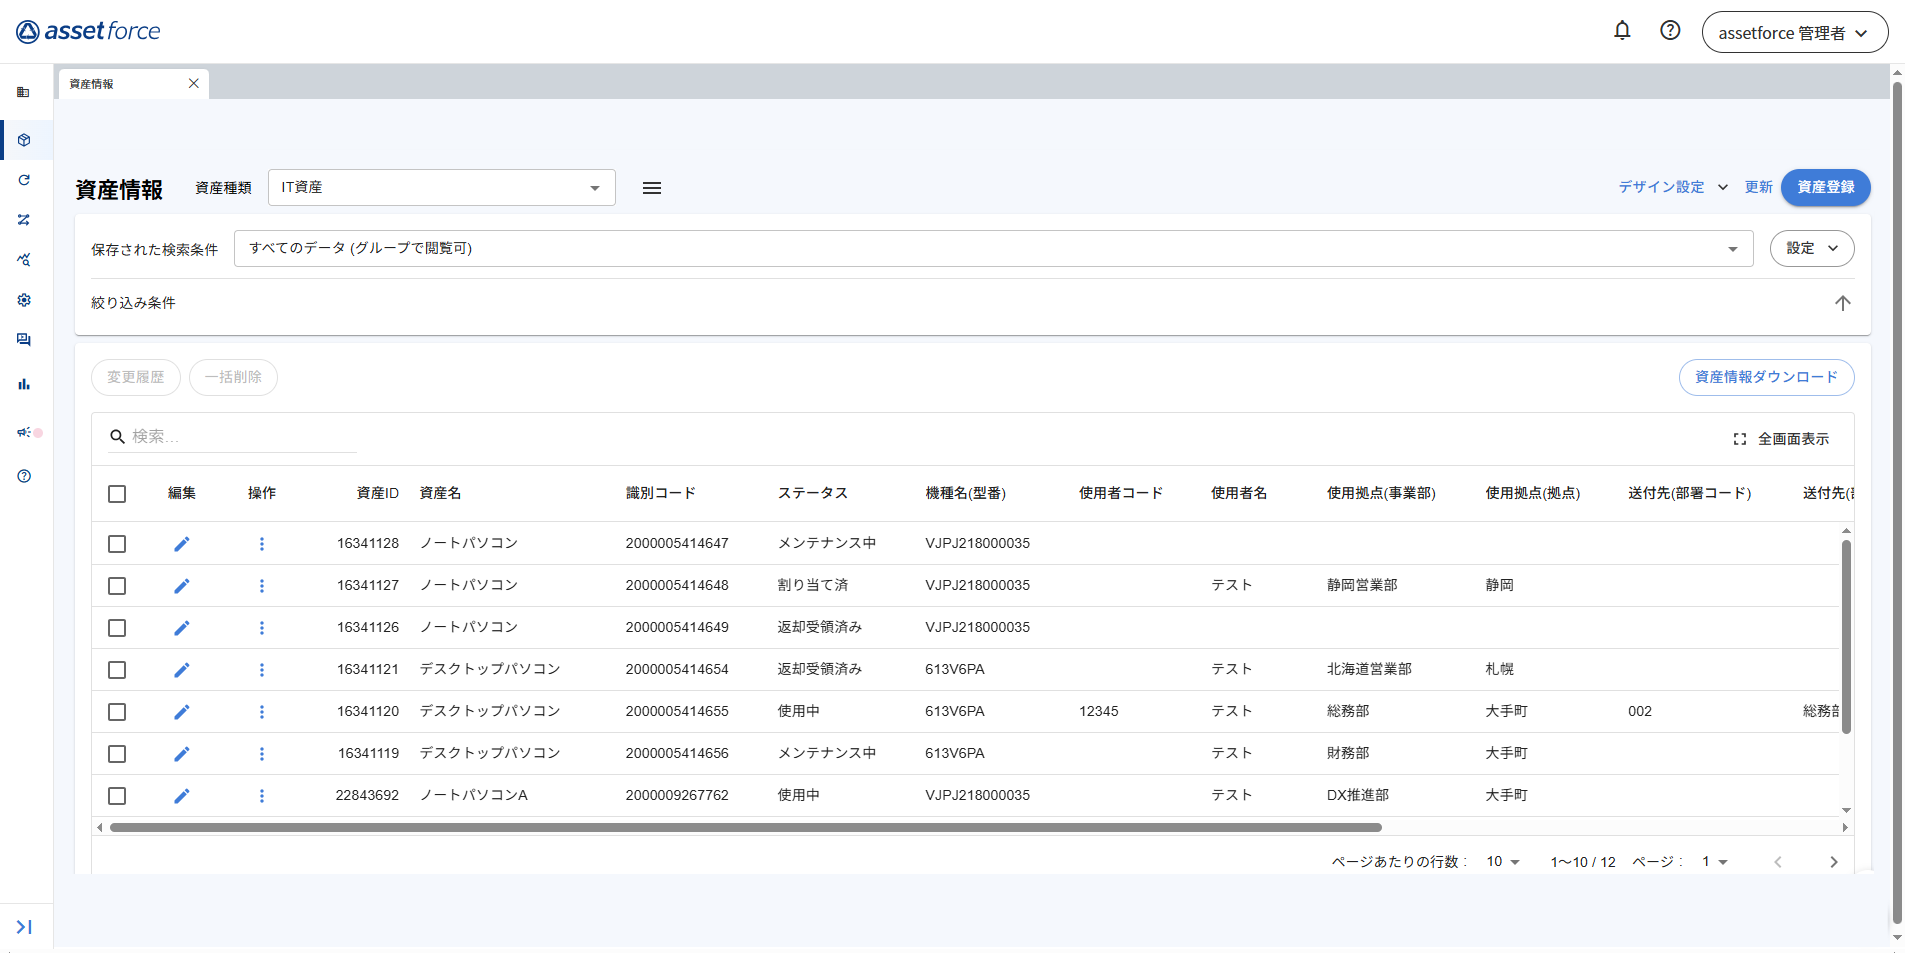Select the 資産情報 tab
Image resolution: width=1905 pixels, height=953 pixels.
tap(120, 84)
